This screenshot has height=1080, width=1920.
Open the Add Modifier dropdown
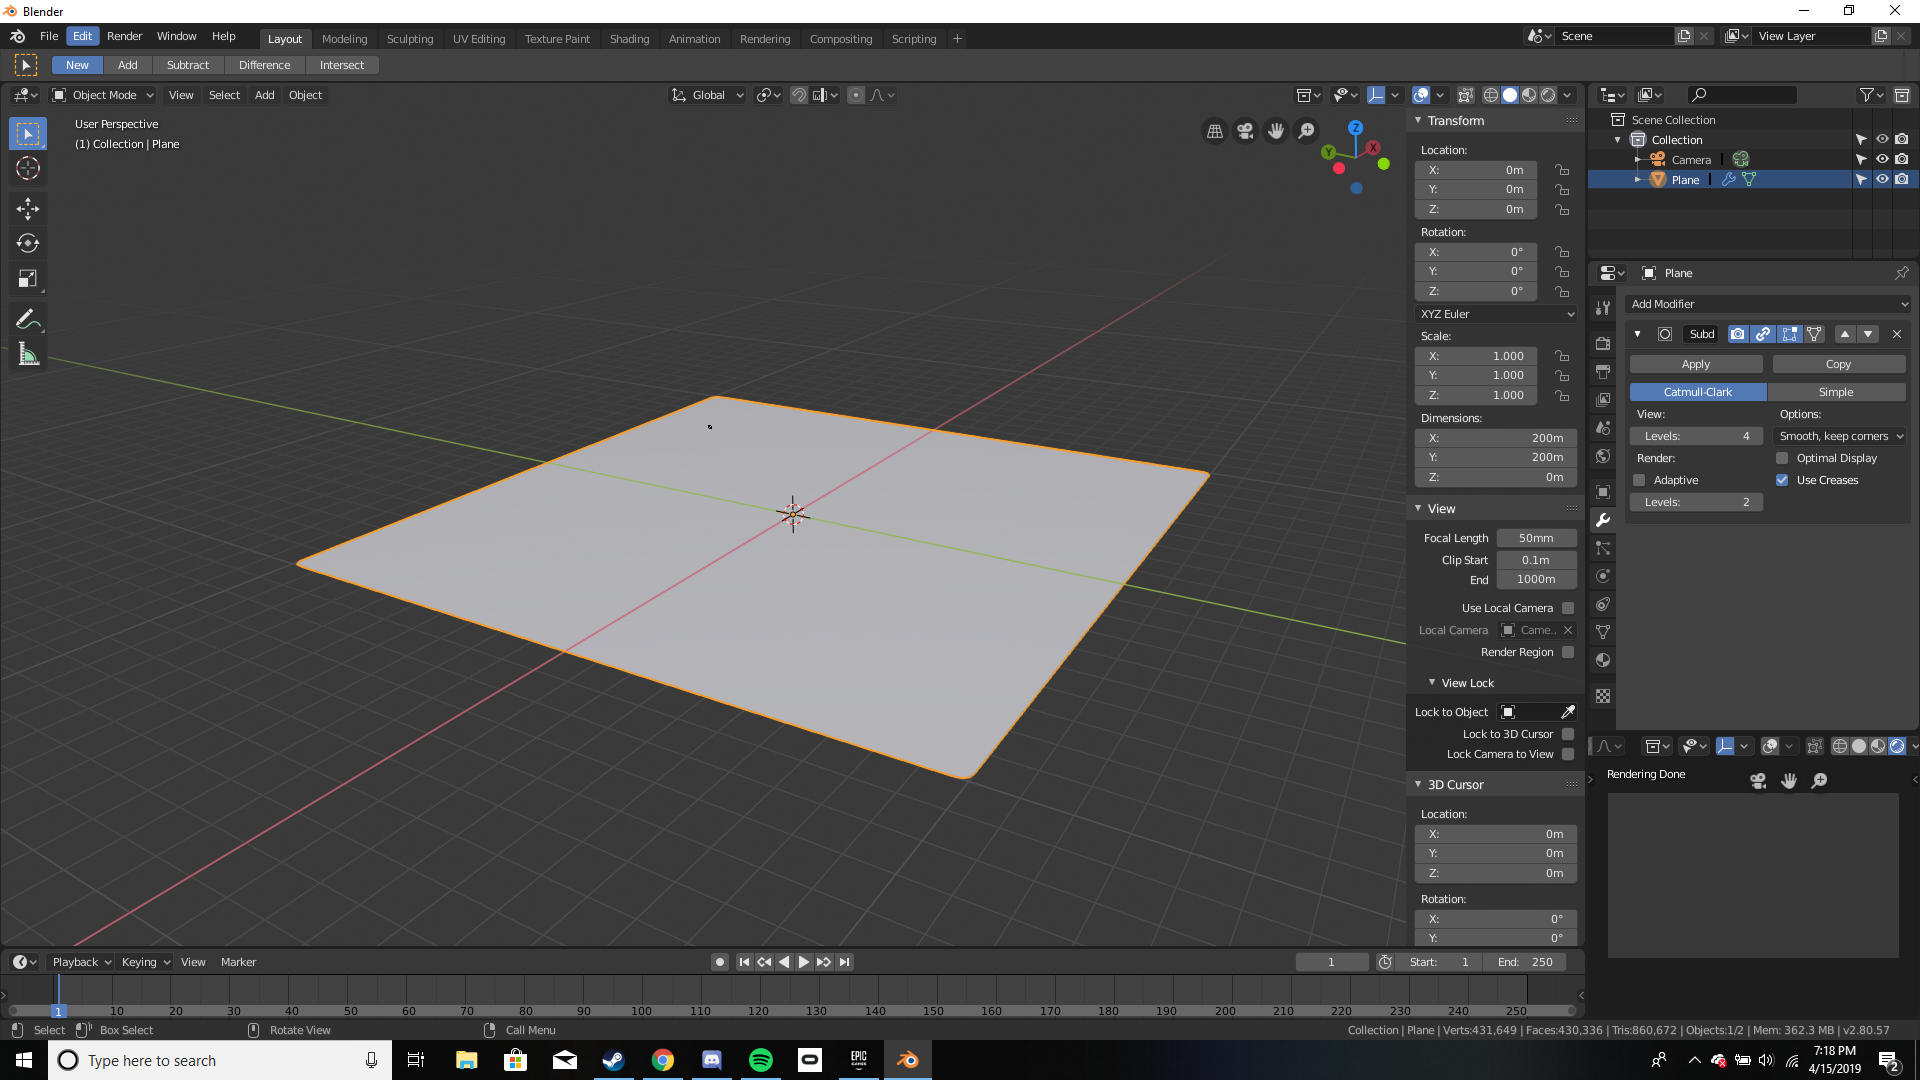(x=1768, y=304)
